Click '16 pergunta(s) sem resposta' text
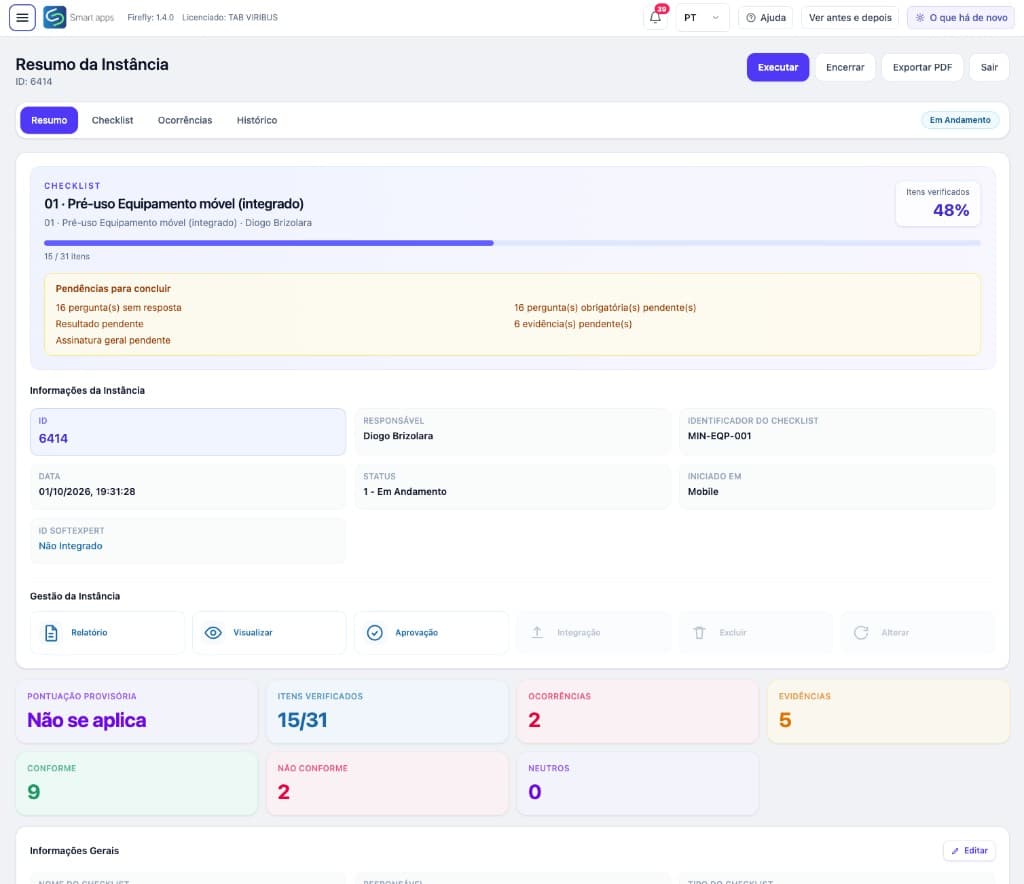1024x884 pixels. coord(118,308)
